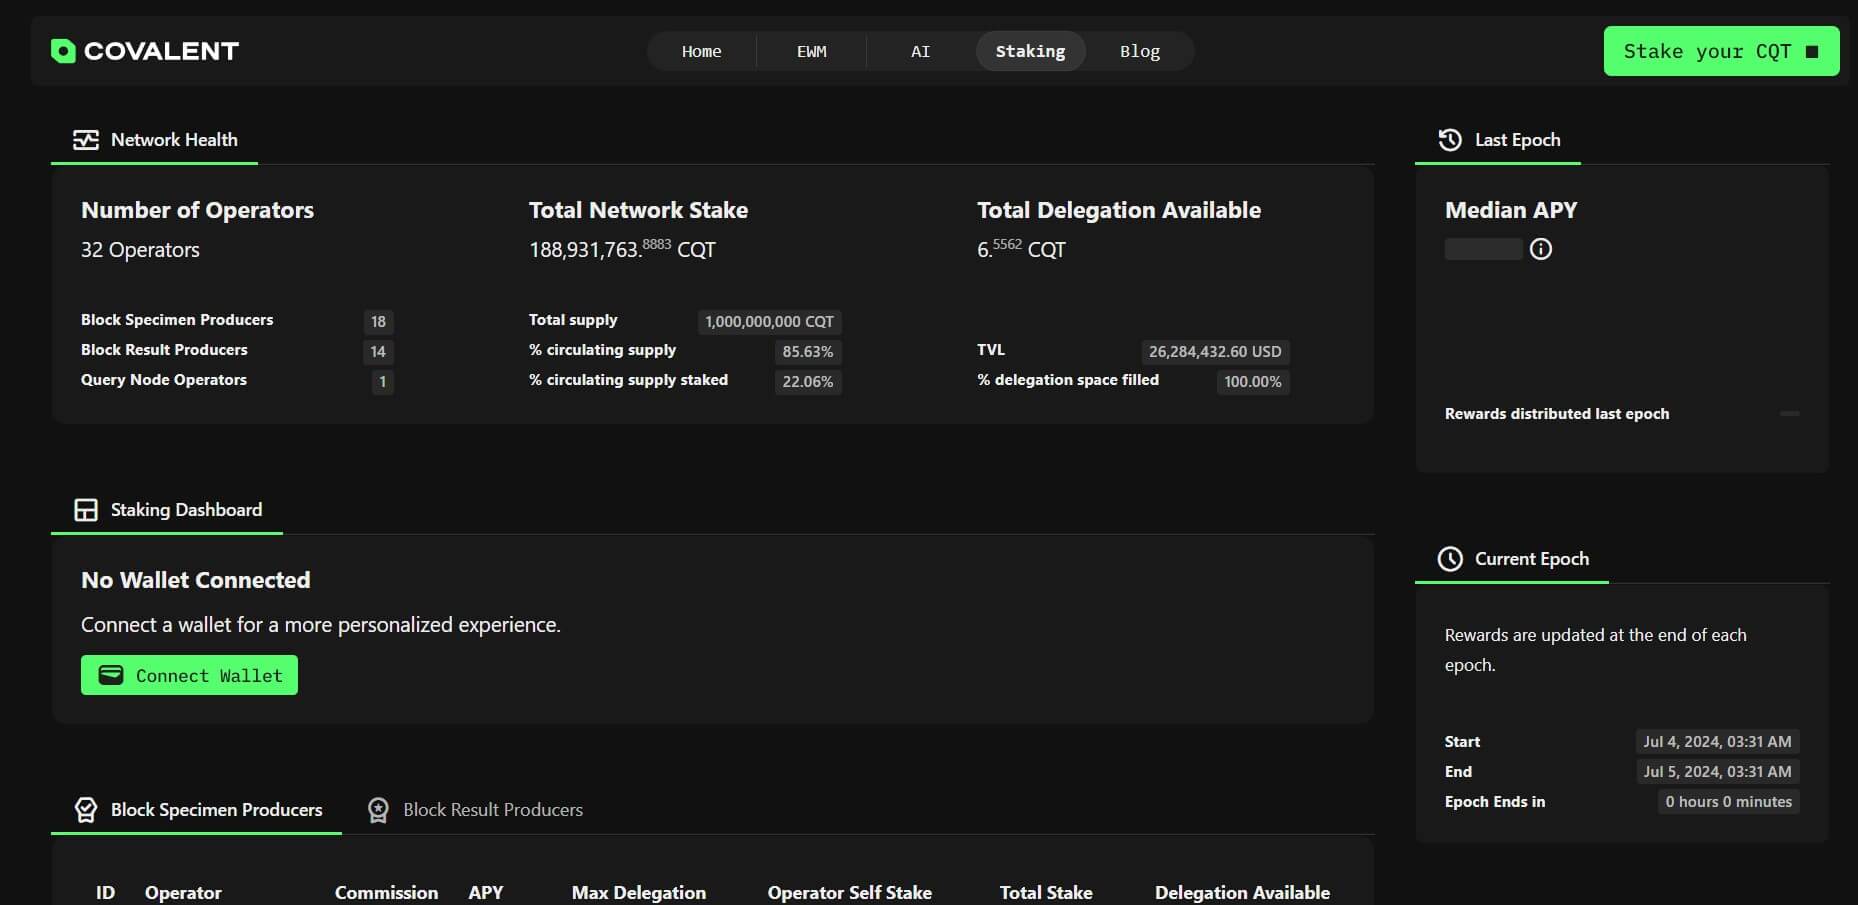1858x905 pixels.
Task: Click the Total Delegation Available 6.5562 CQT value
Action: [x=1021, y=249]
